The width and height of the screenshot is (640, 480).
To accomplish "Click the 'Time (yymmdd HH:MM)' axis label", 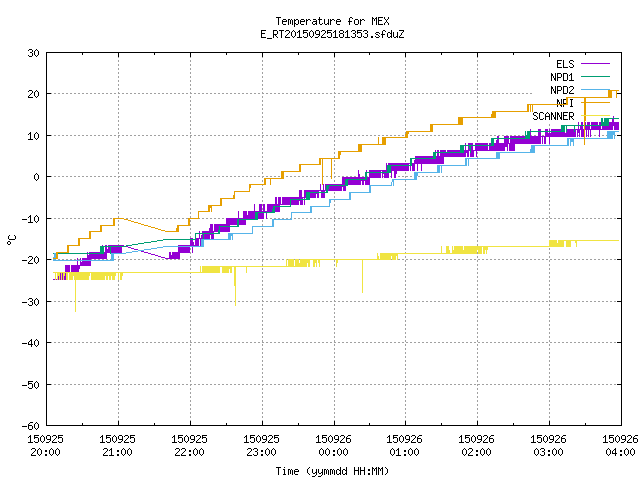I will pyautogui.click(x=332, y=471).
